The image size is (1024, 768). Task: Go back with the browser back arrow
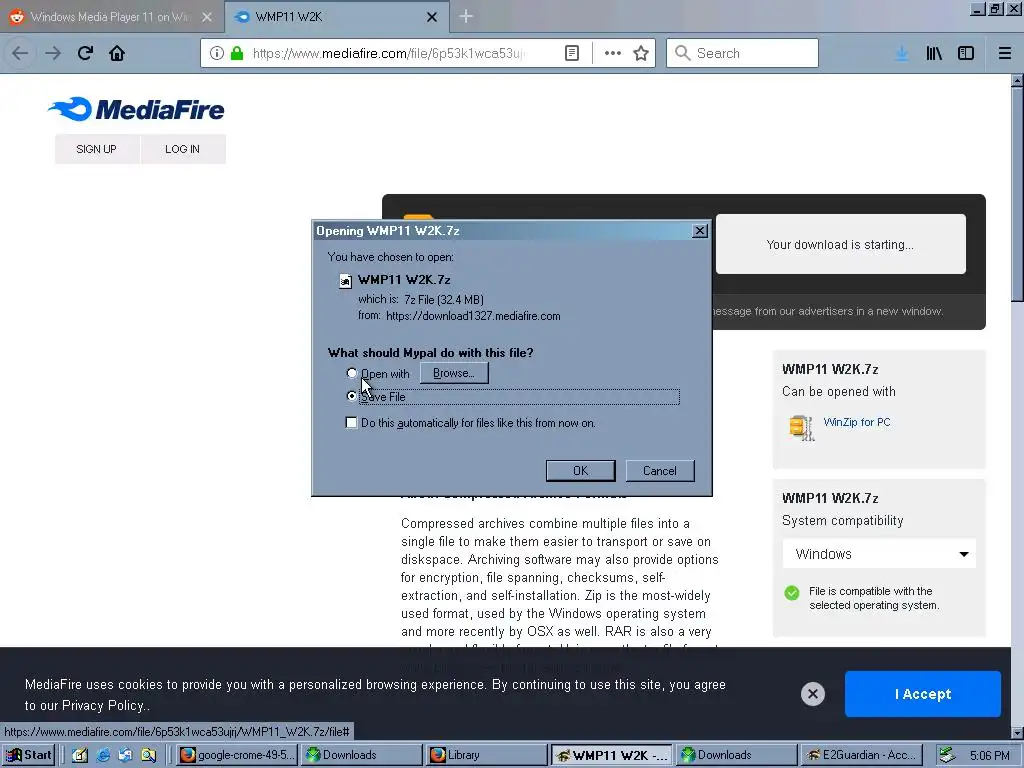(x=20, y=54)
